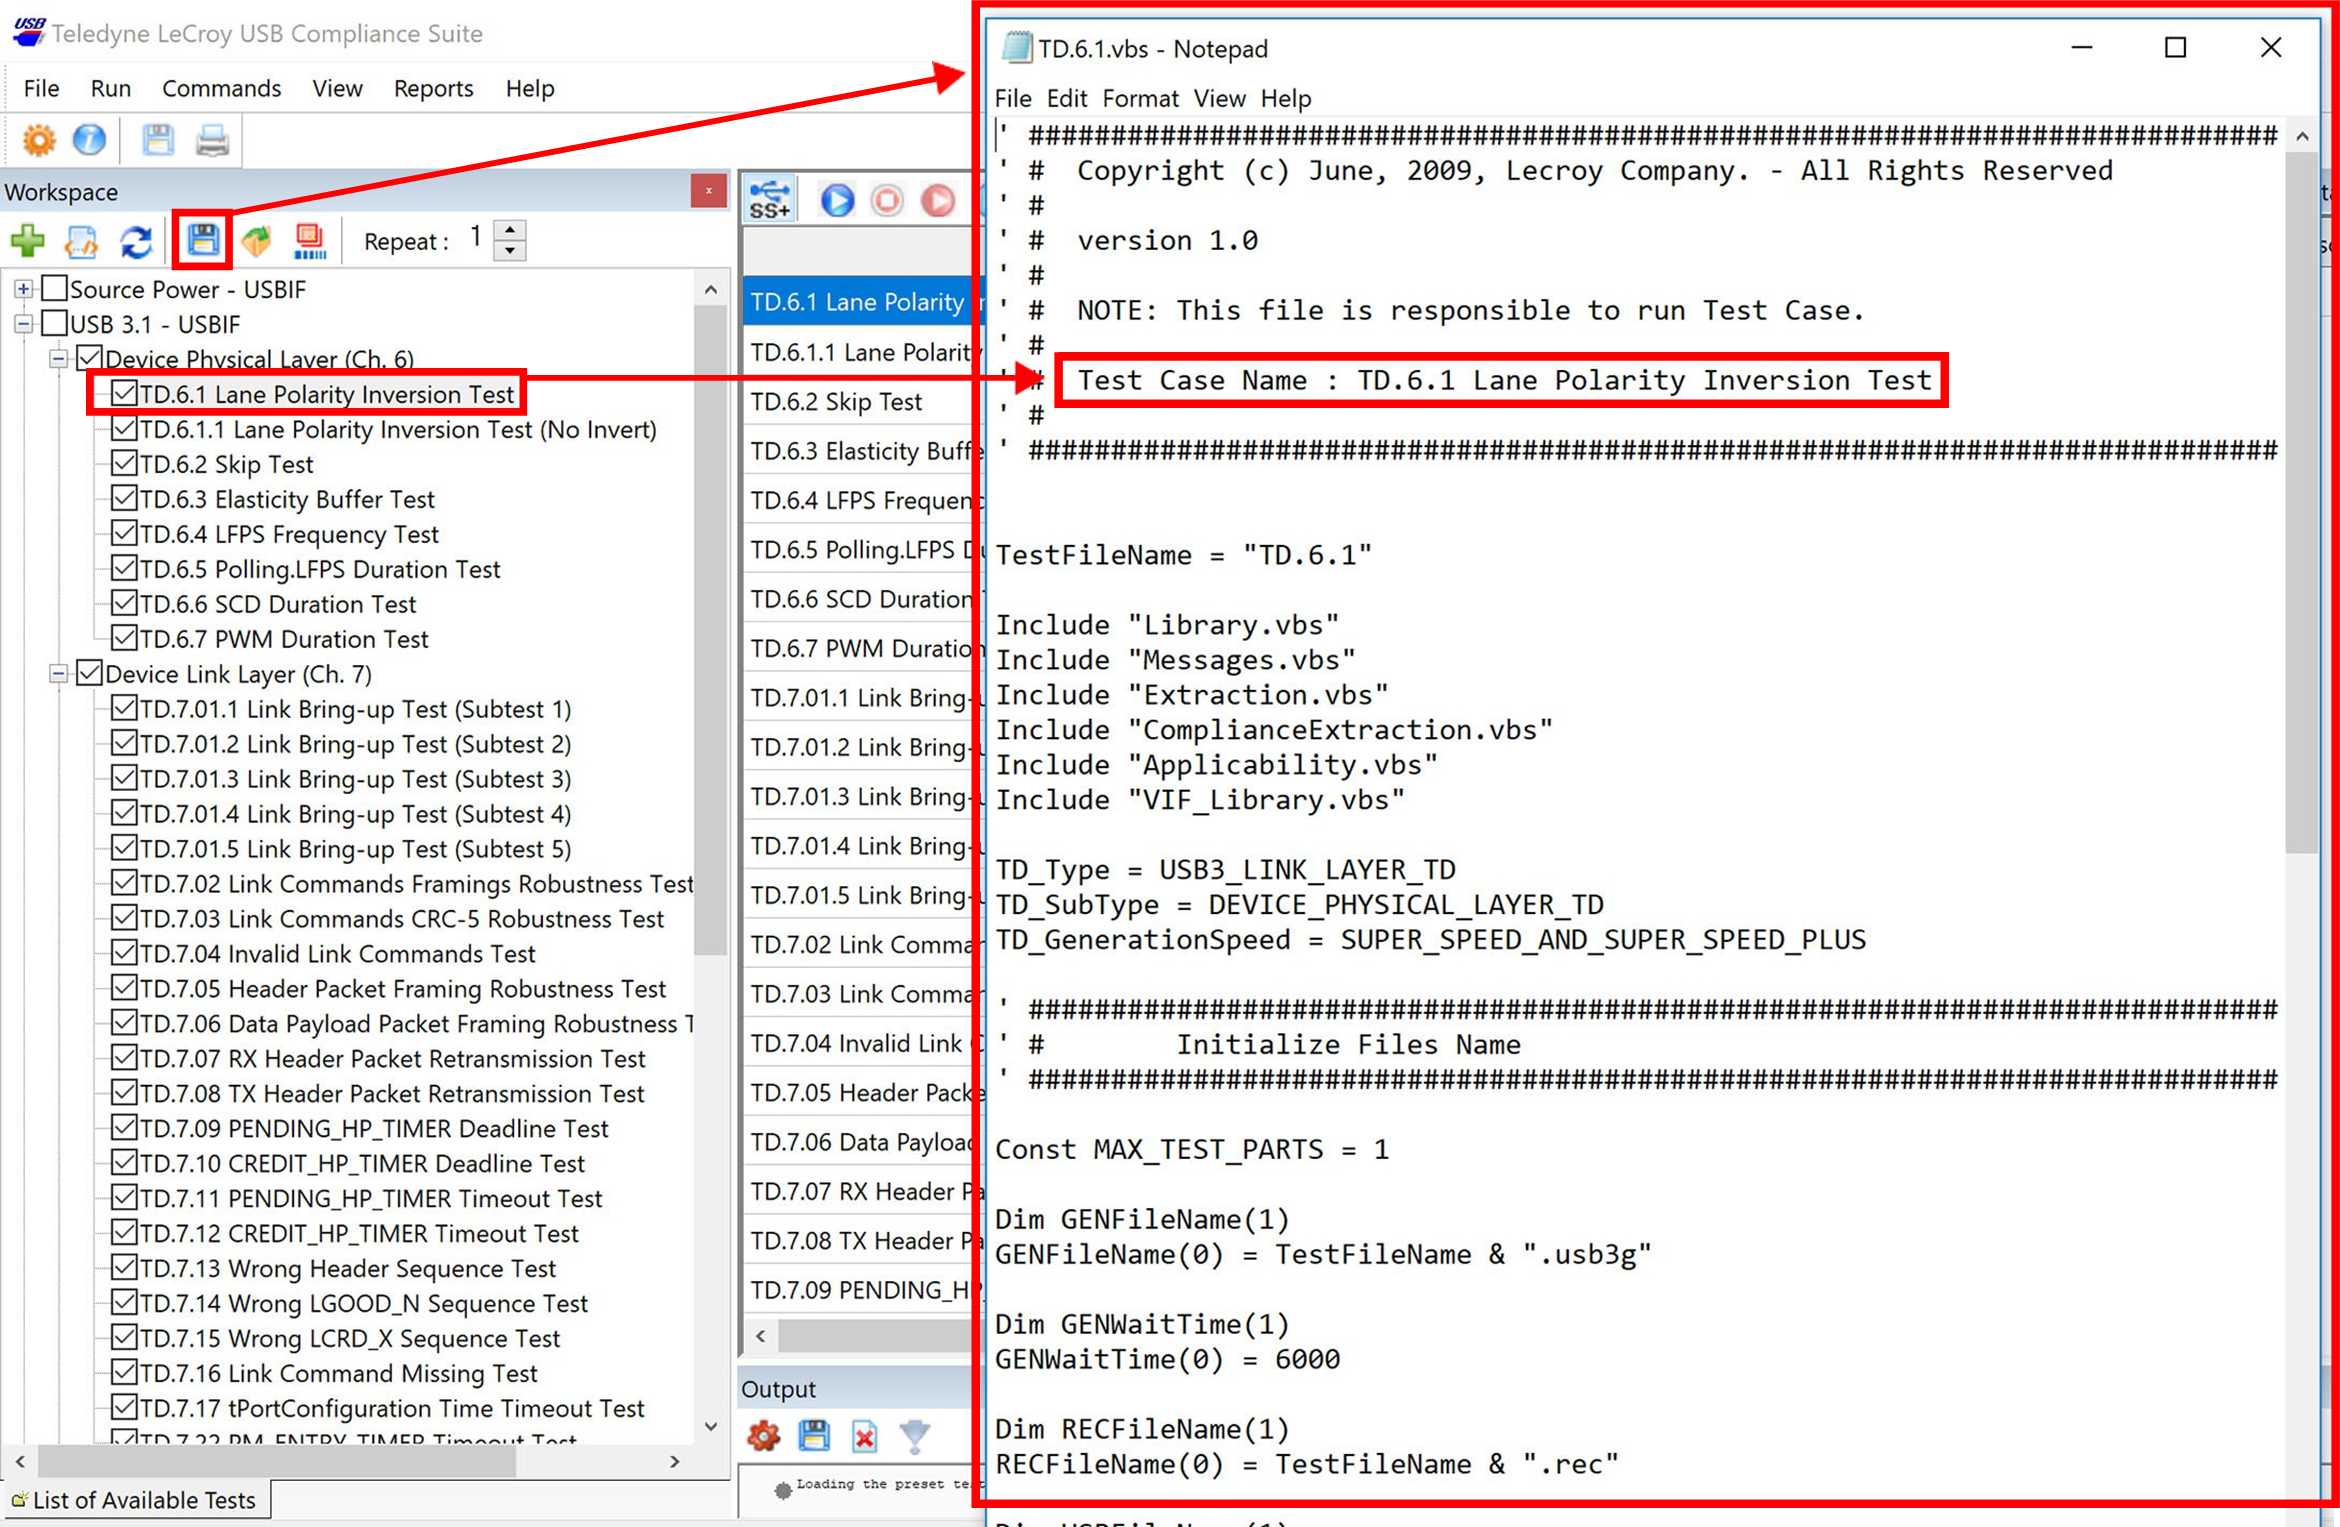Click the workspace tree vertical scrollbar up arrow
Image resolution: width=2340 pixels, height=1527 pixels.
(x=710, y=290)
